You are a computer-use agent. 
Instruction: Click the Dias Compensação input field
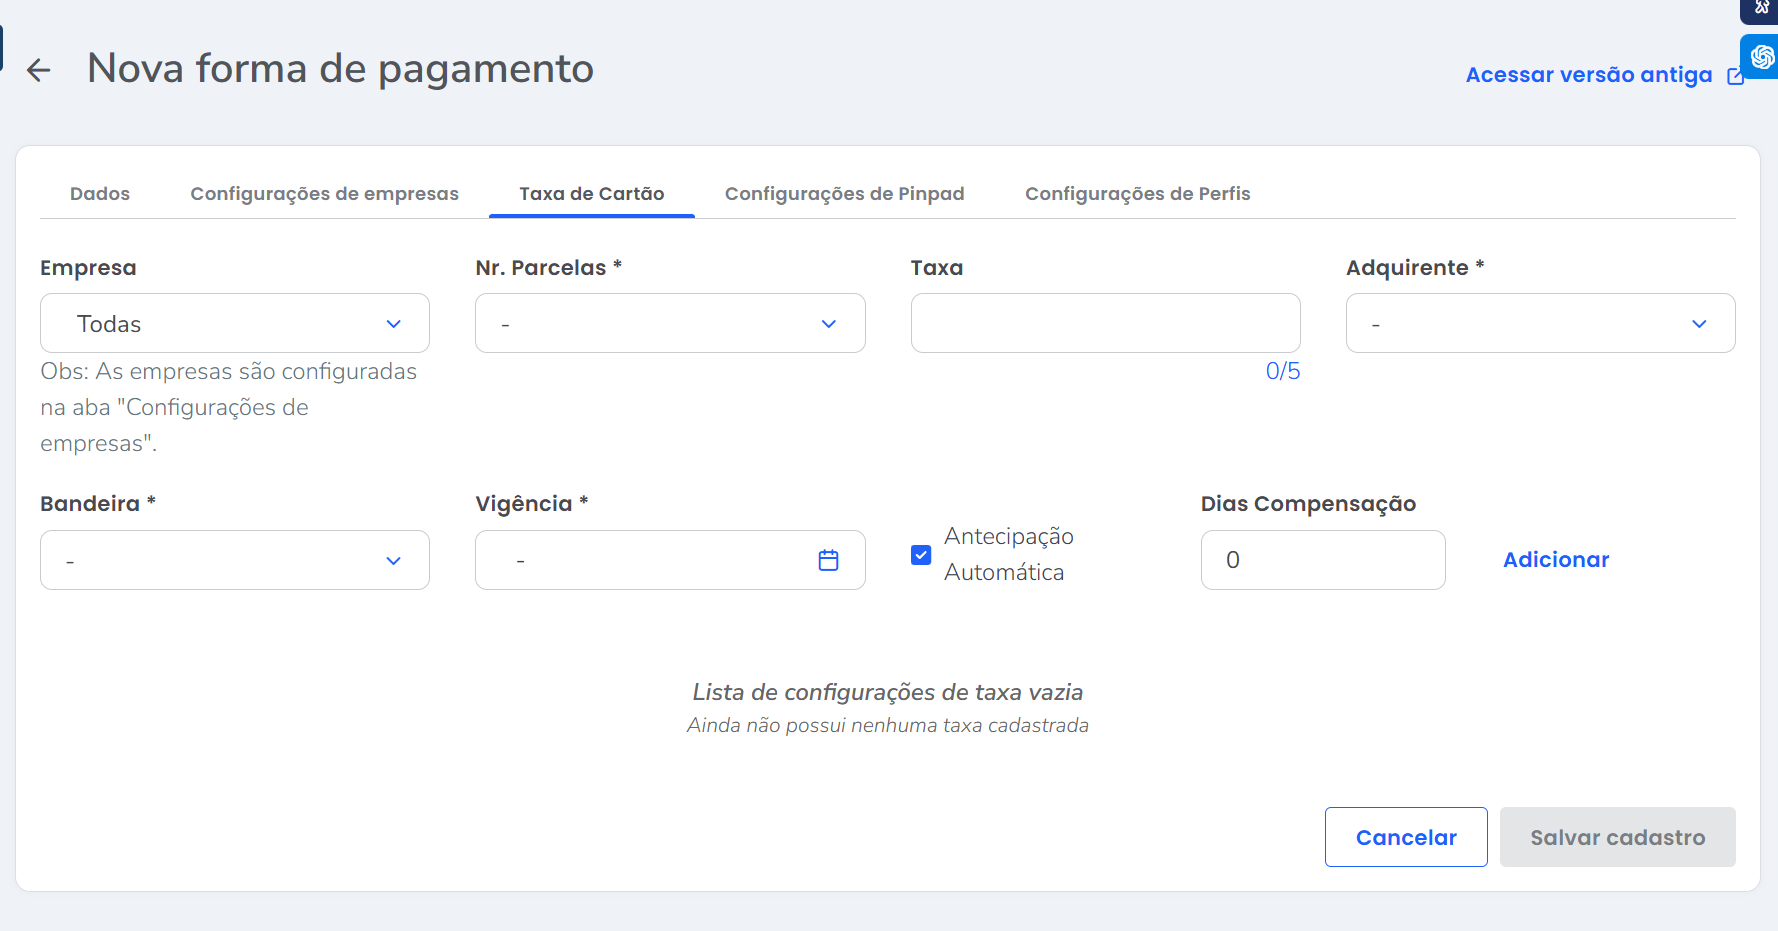[x=1322, y=561]
